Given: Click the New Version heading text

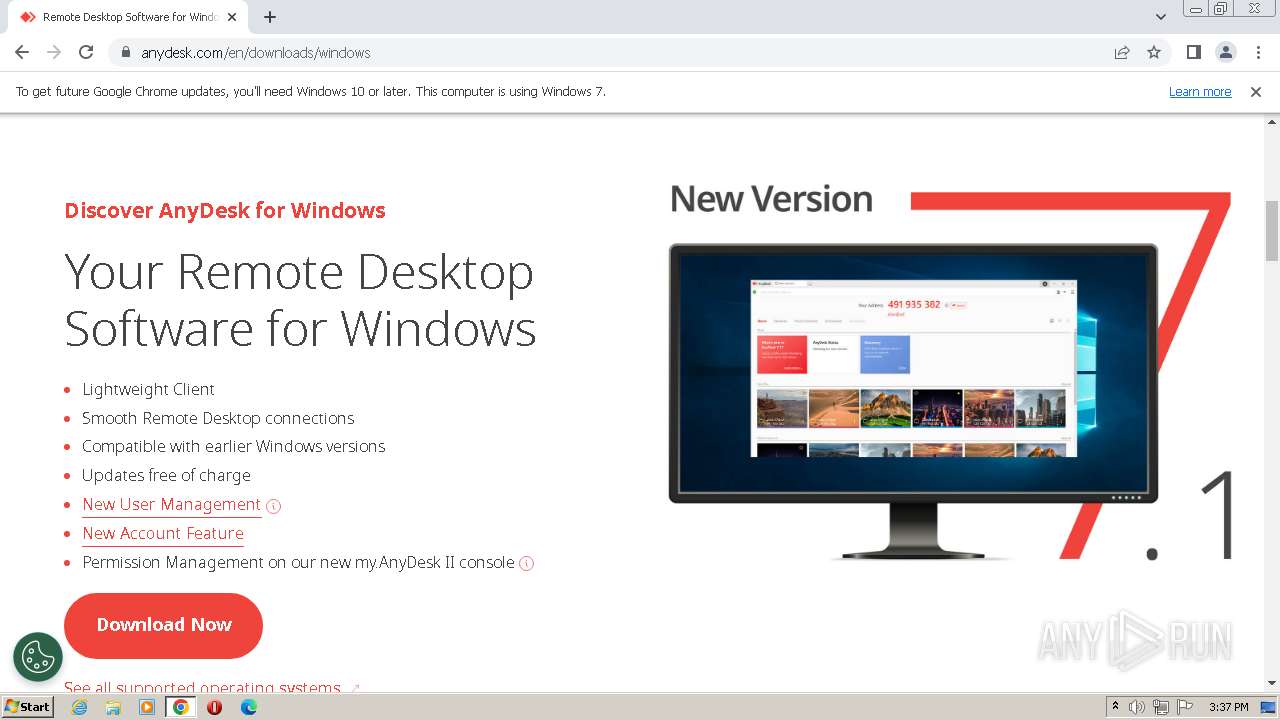Looking at the screenshot, I should [771, 199].
